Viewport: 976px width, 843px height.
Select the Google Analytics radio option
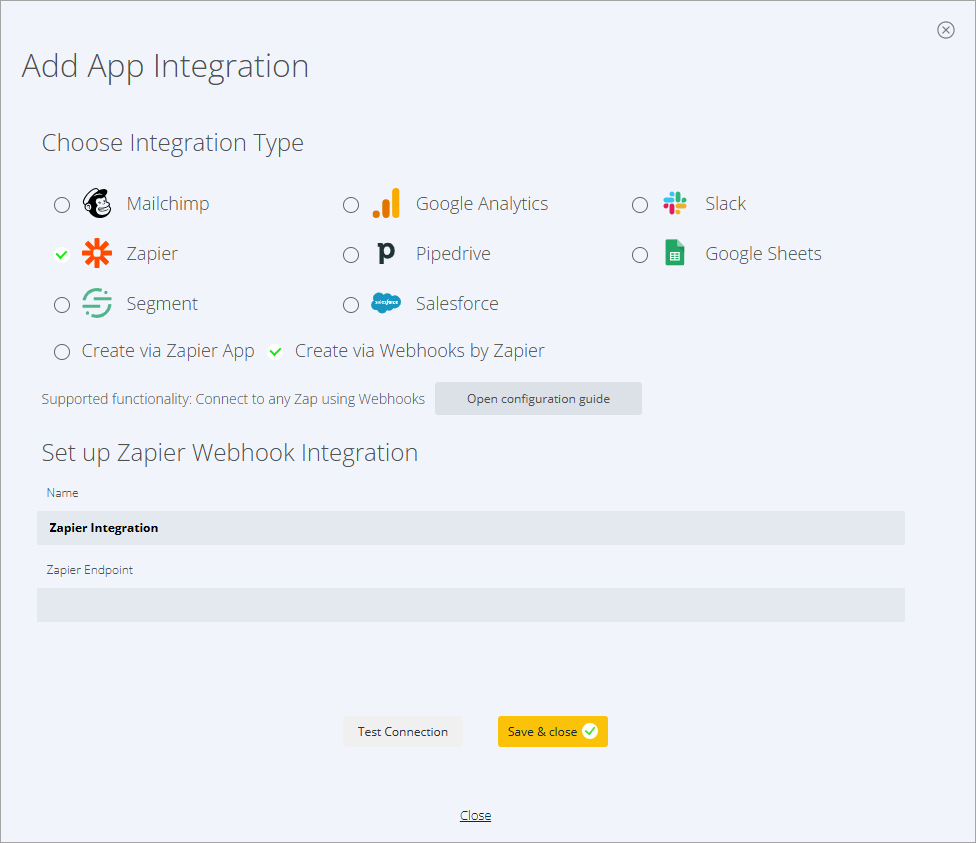point(351,205)
